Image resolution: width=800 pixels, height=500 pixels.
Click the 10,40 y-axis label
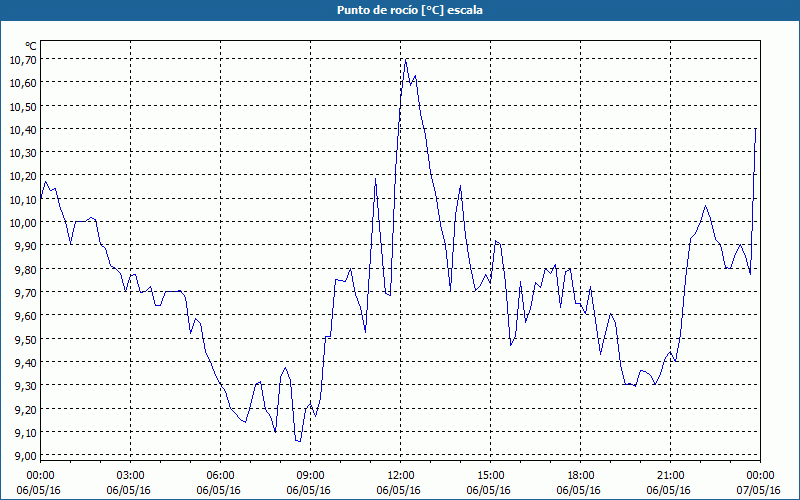pos(23,130)
